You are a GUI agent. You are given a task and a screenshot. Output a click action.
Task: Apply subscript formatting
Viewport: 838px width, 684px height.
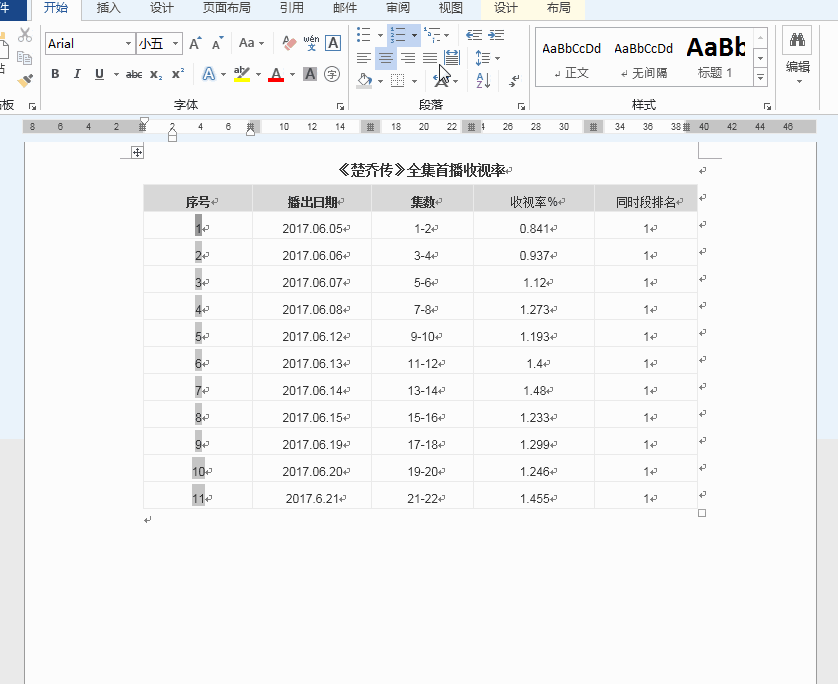click(156, 74)
